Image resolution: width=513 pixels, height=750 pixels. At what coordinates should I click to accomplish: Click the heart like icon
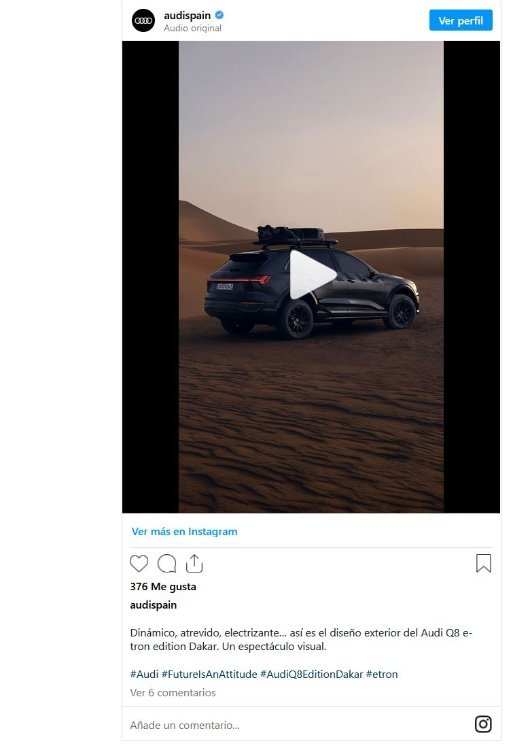139,563
